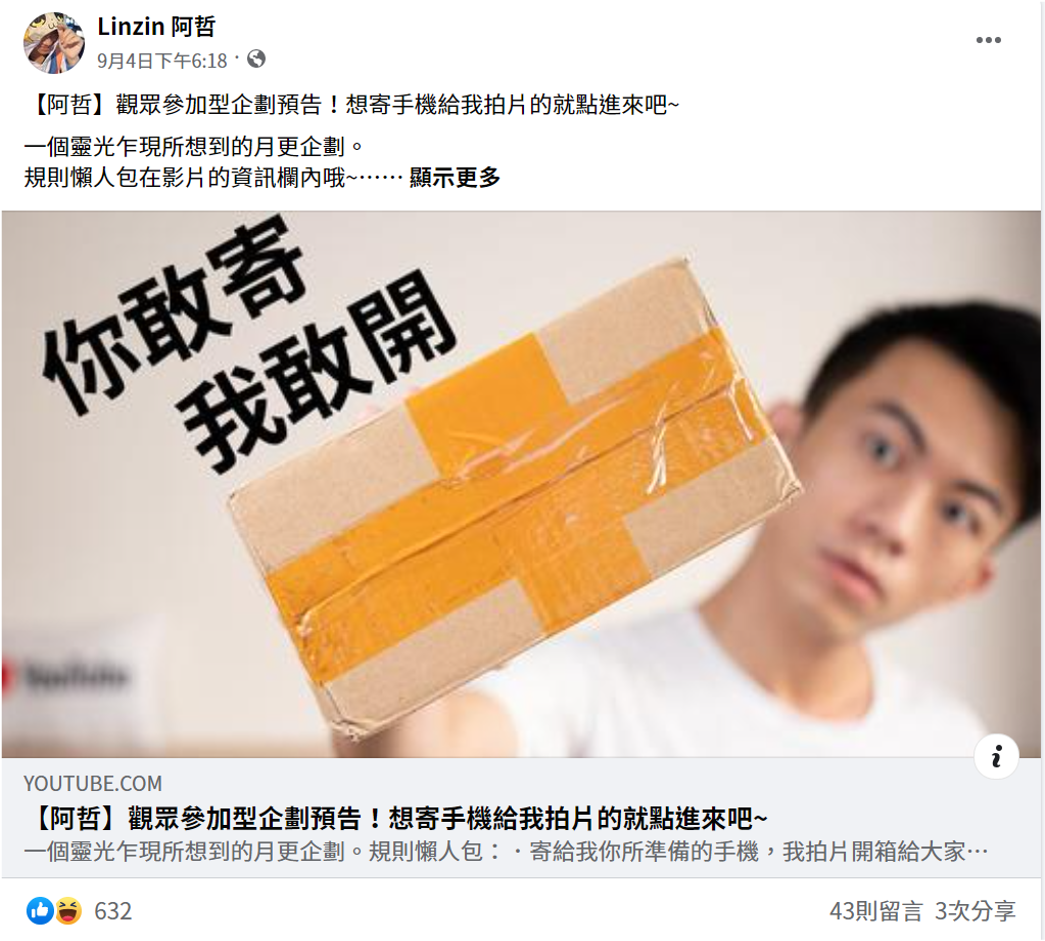Viewport: 1045px width, 941px height.
Task: Click the Linzin 阿哲 profile avatar
Action: 54,42
